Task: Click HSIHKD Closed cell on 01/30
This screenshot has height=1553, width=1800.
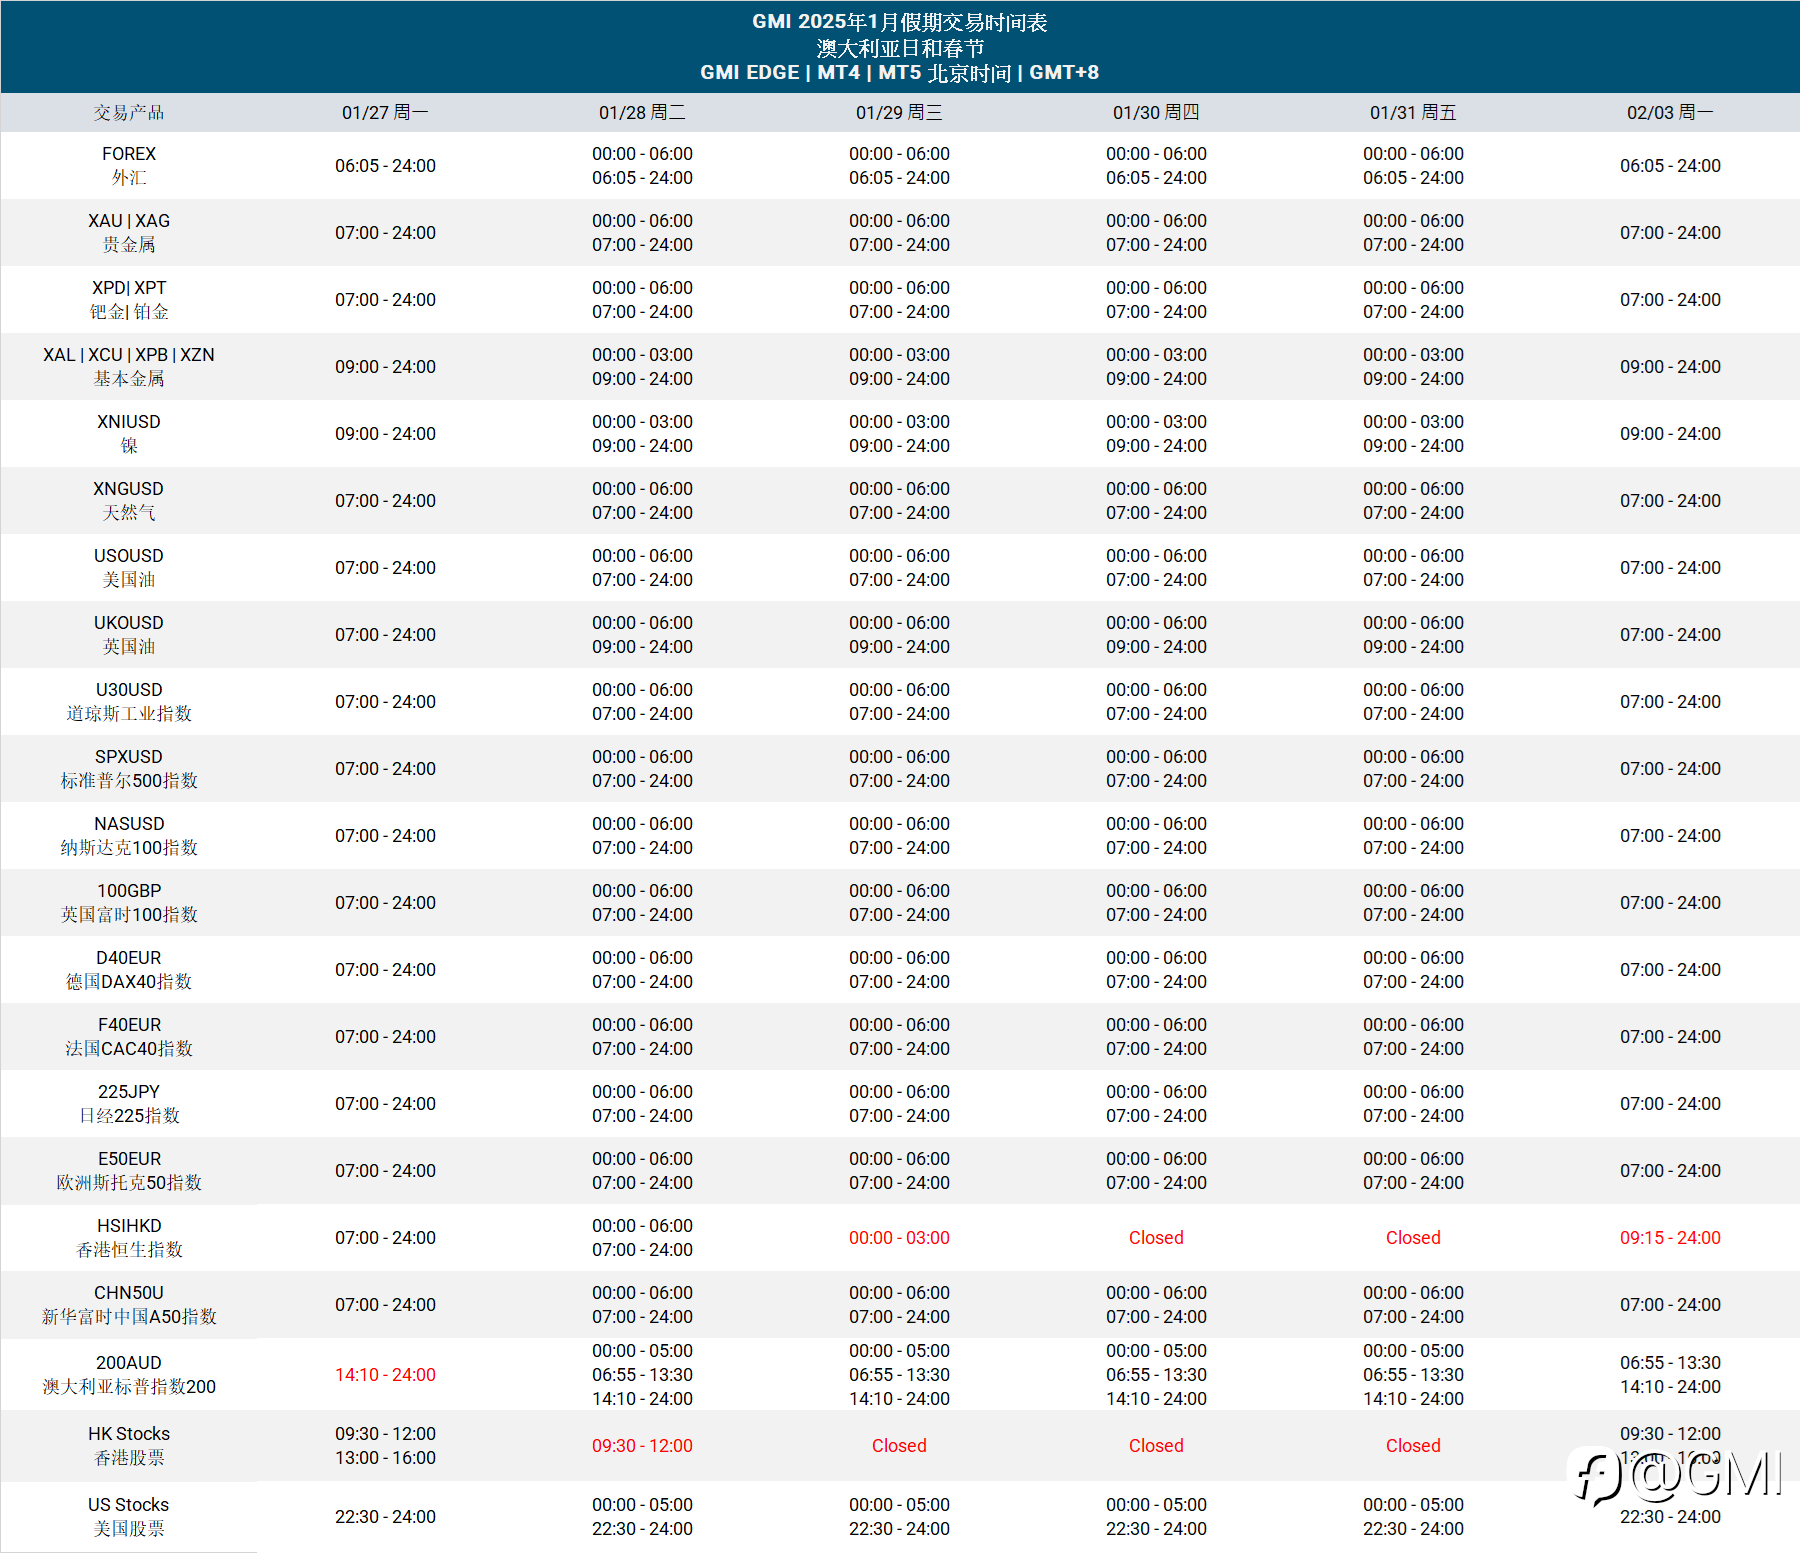Action: (x=1156, y=1238)
